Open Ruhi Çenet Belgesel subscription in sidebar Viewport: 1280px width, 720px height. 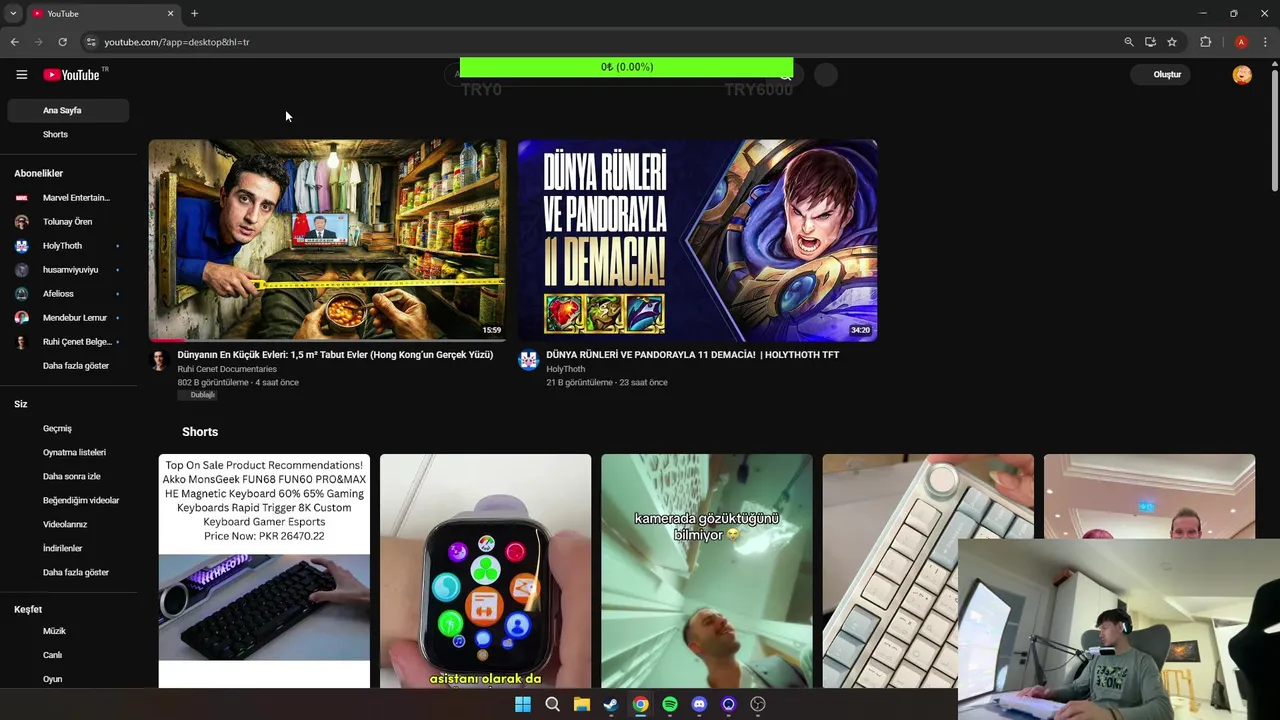pos(69,342)
